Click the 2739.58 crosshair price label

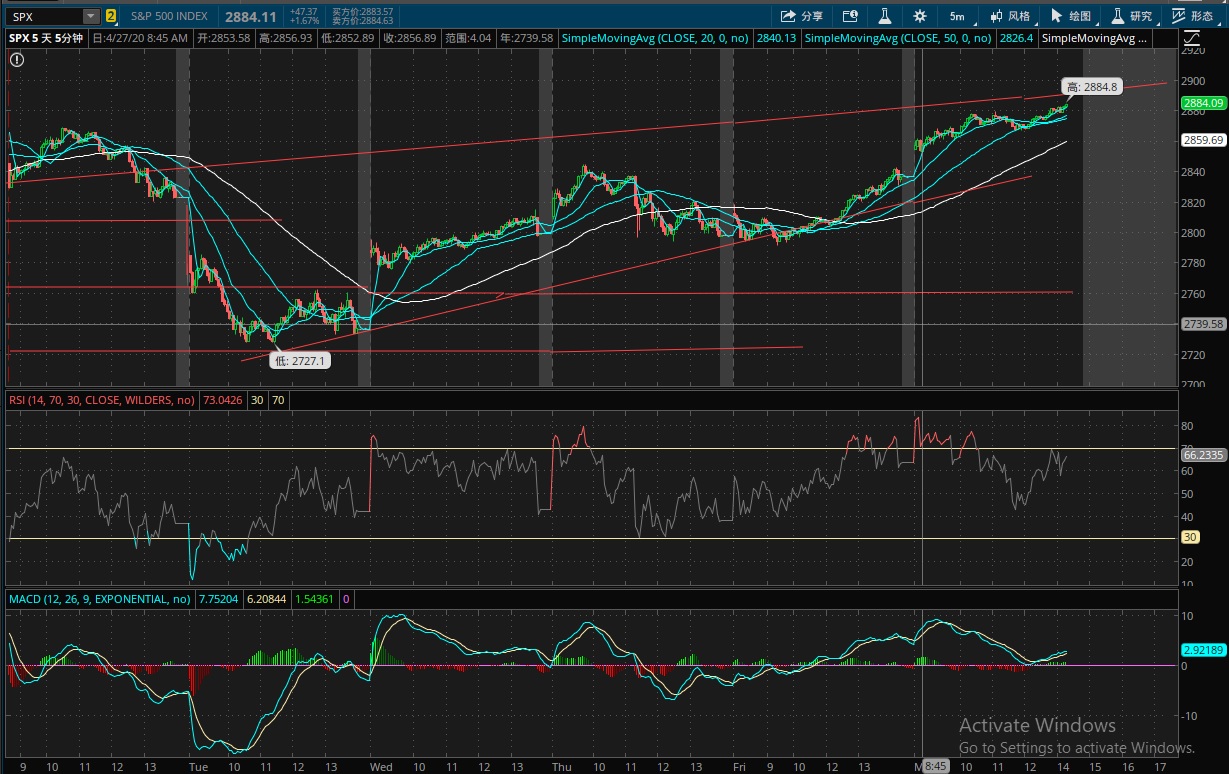tap(1203, 324)
